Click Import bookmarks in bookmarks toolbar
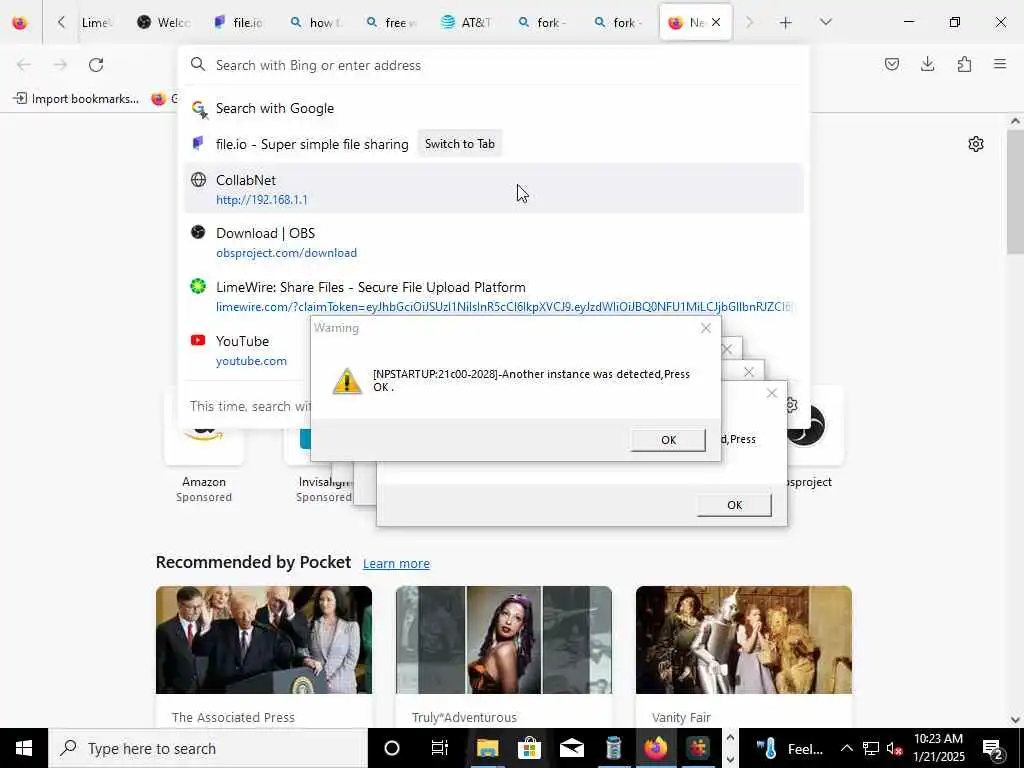 pyautogui.click(x=76, y=99)
